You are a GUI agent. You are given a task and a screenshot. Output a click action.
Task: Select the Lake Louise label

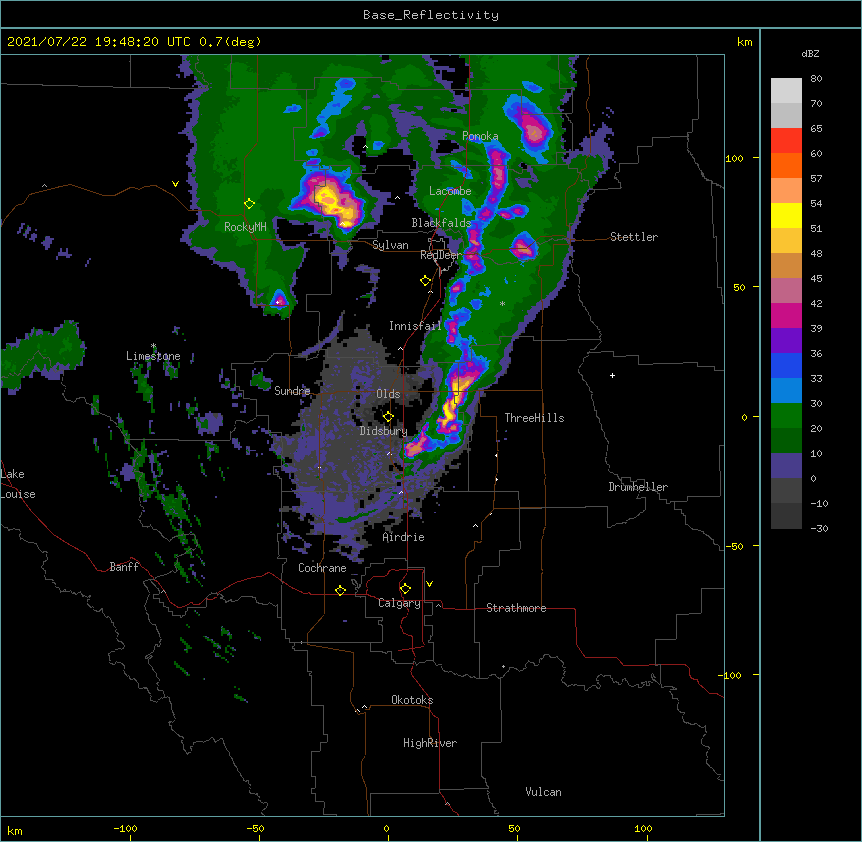(x=18, y=484)
